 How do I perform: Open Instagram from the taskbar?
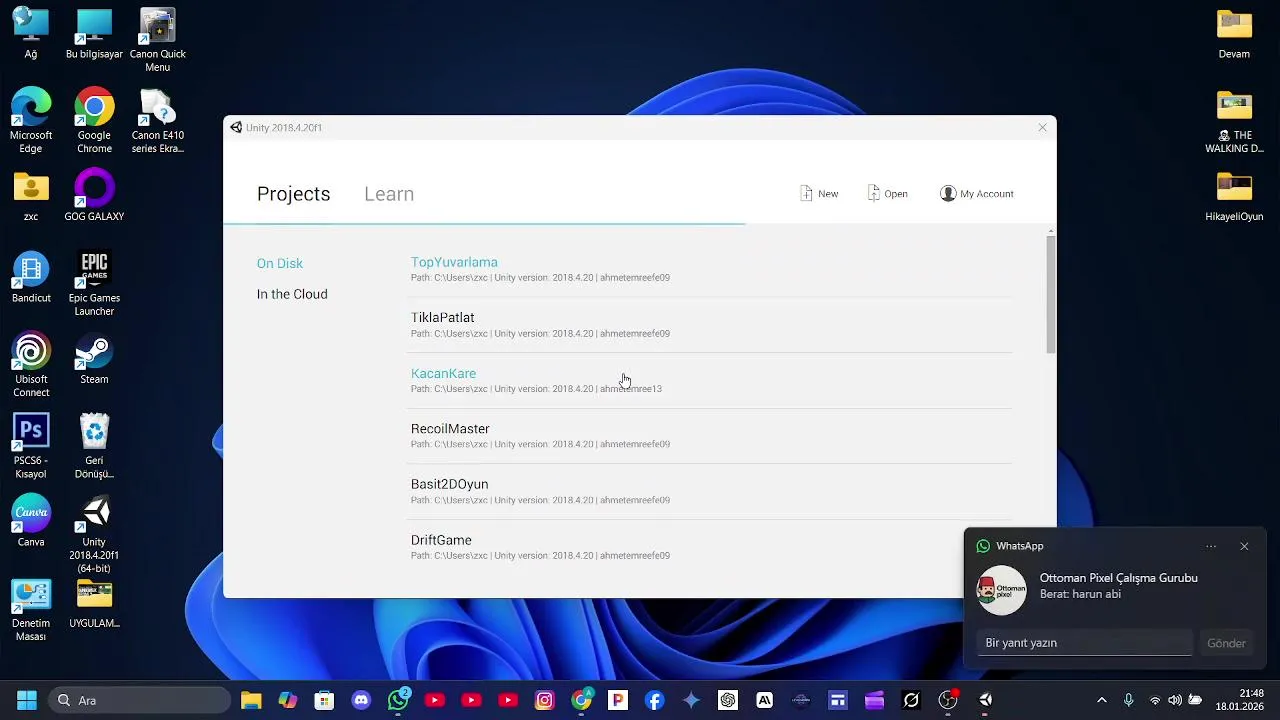click(544, 700)
